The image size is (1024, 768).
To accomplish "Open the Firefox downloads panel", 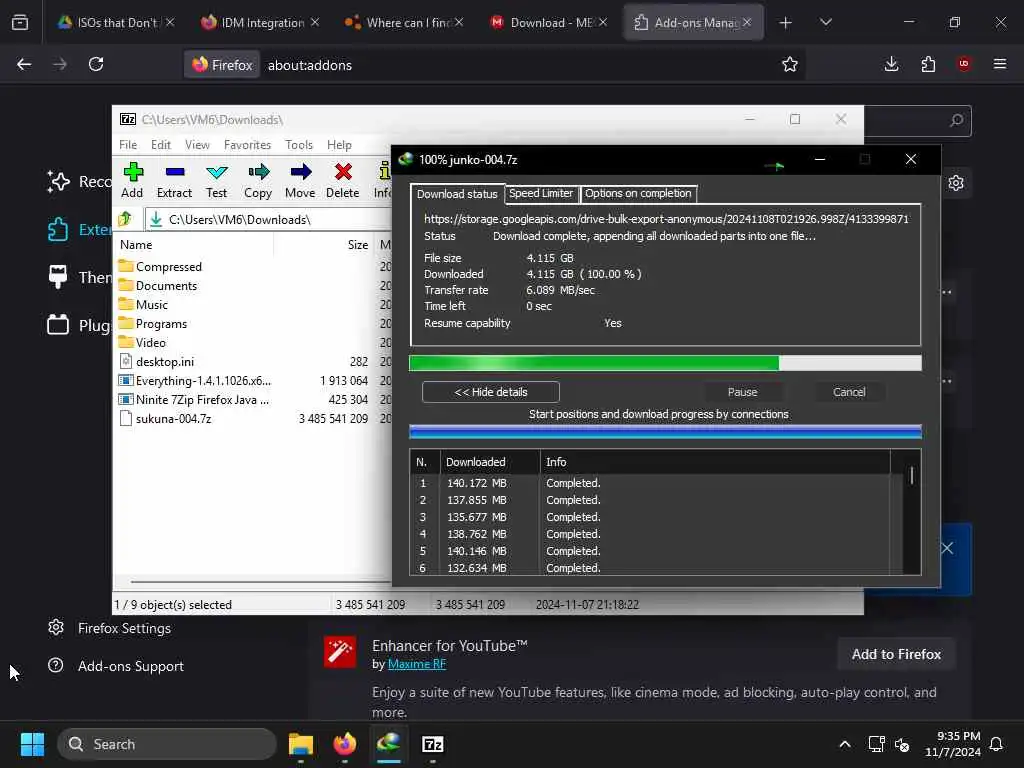I will [891, 64].
